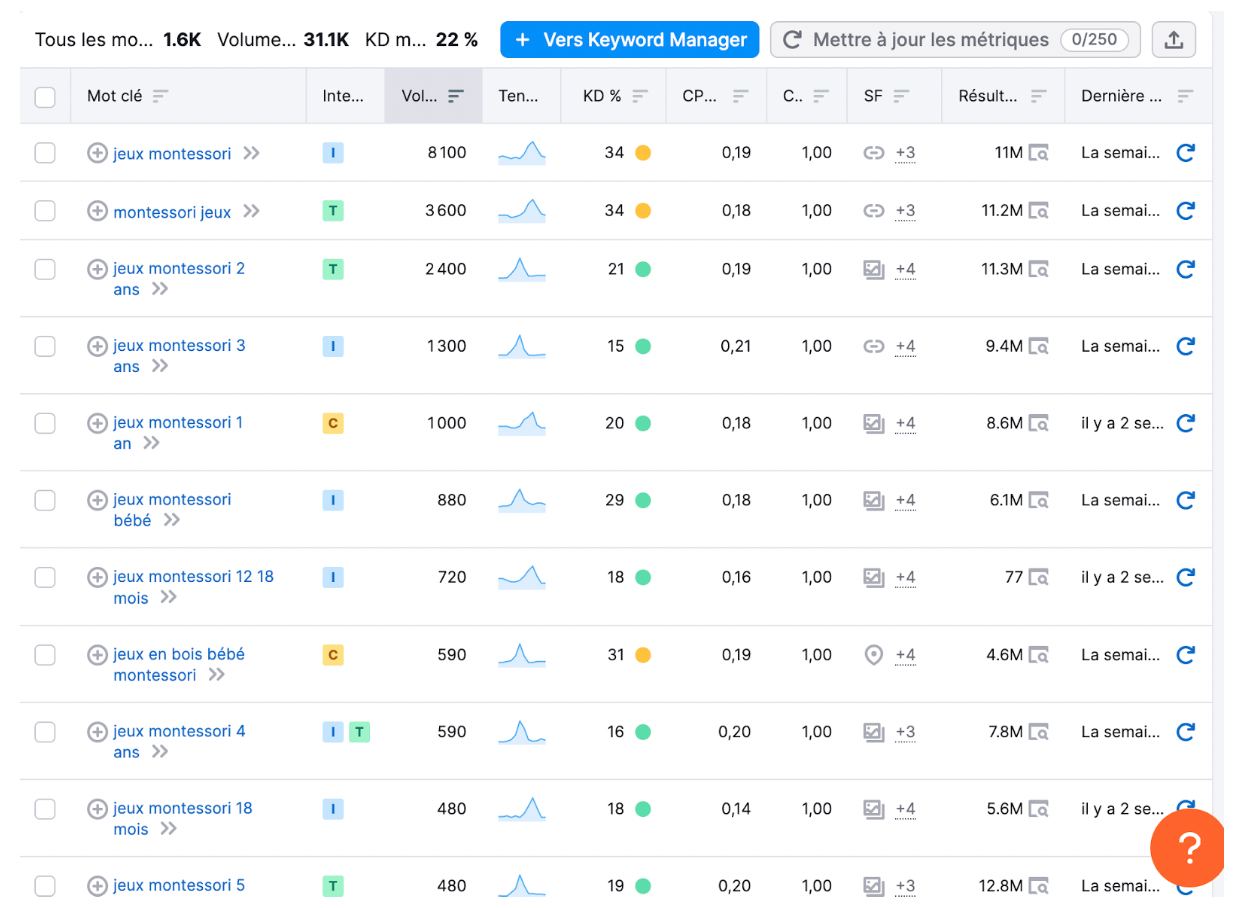Check the jeux montessori 1 an checkbox
Image resolution: width=1234 pixels, height=908 pixels.
coord(45,423)
